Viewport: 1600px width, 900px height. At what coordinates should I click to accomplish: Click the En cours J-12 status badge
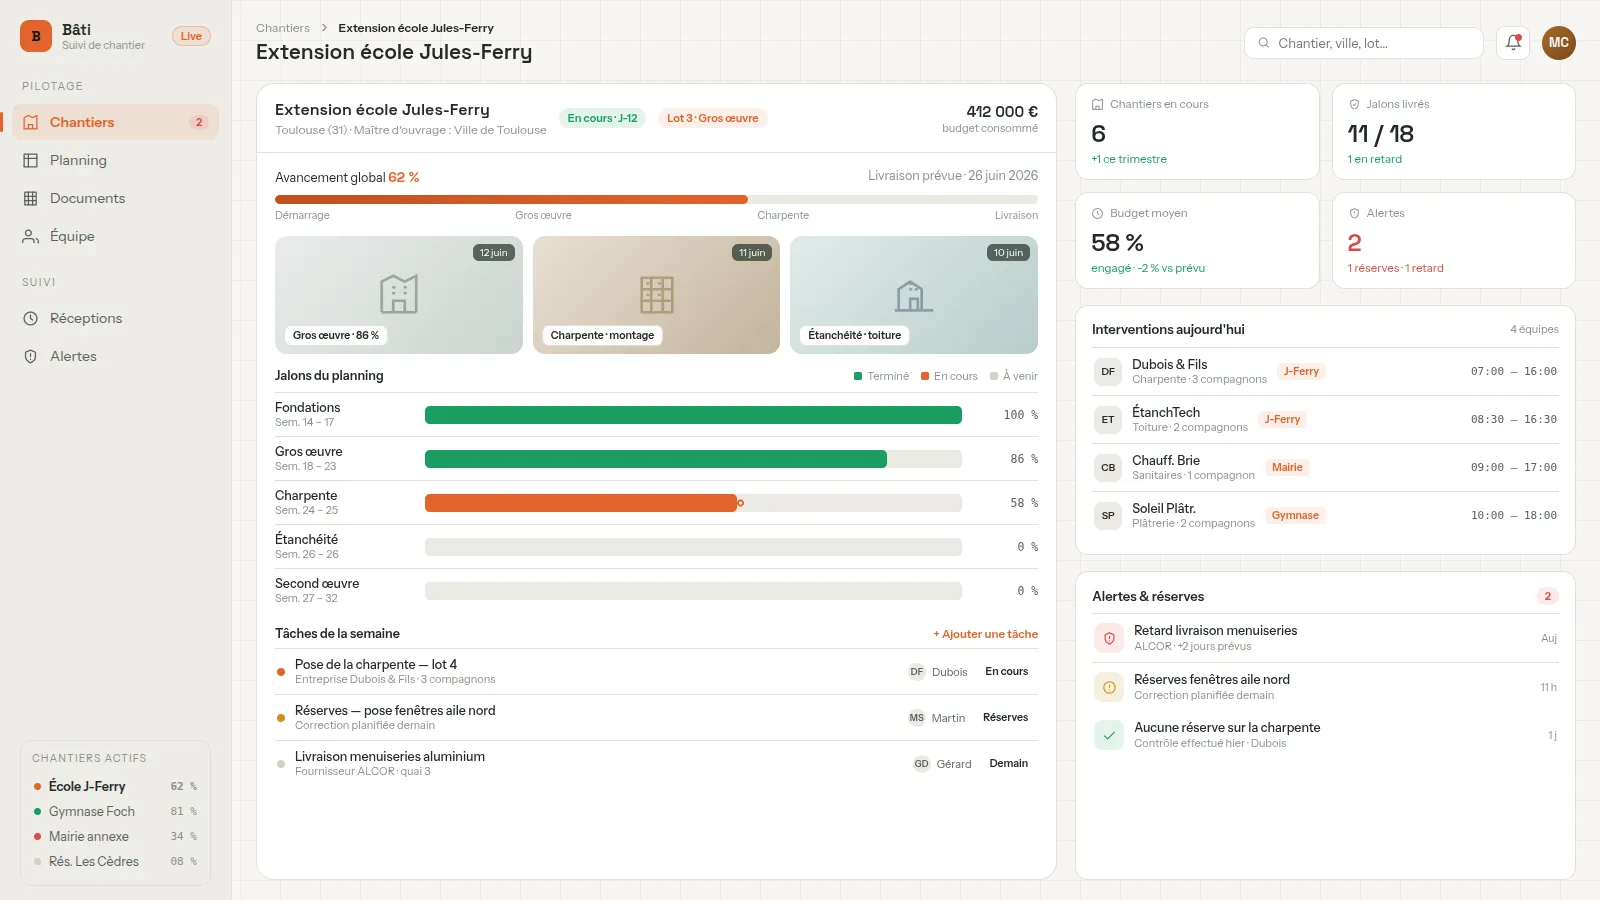pos(602,118)
